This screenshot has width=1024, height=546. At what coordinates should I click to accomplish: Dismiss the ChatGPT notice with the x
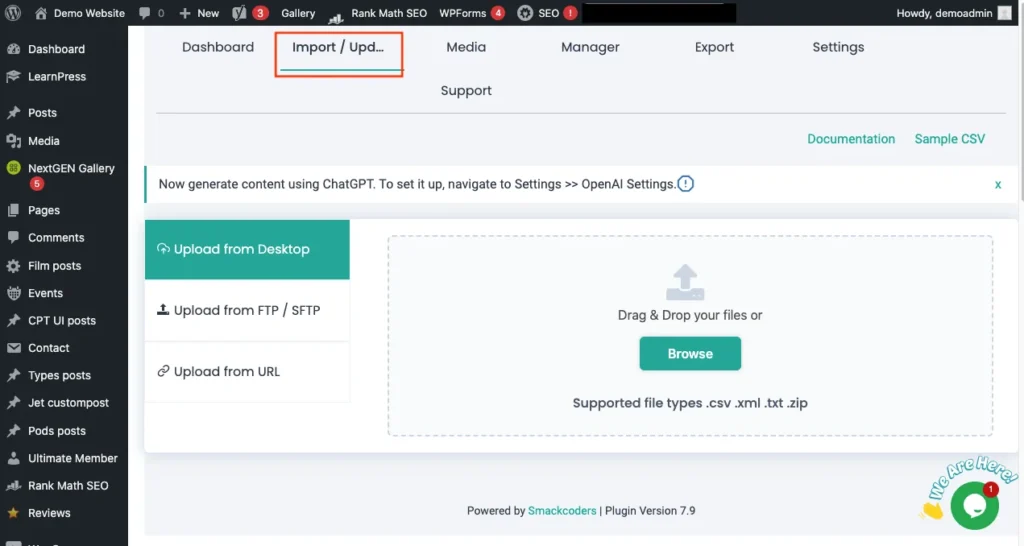pyautogui.click(x=997, y=185)
